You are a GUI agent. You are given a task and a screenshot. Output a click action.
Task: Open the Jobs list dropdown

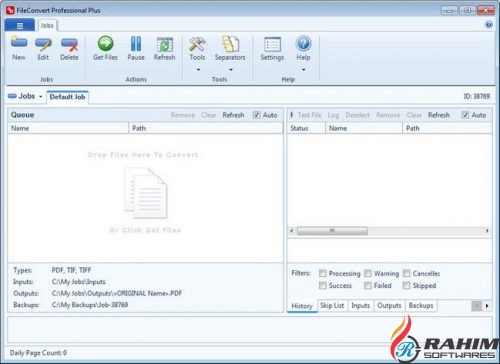tap(41, 97)
